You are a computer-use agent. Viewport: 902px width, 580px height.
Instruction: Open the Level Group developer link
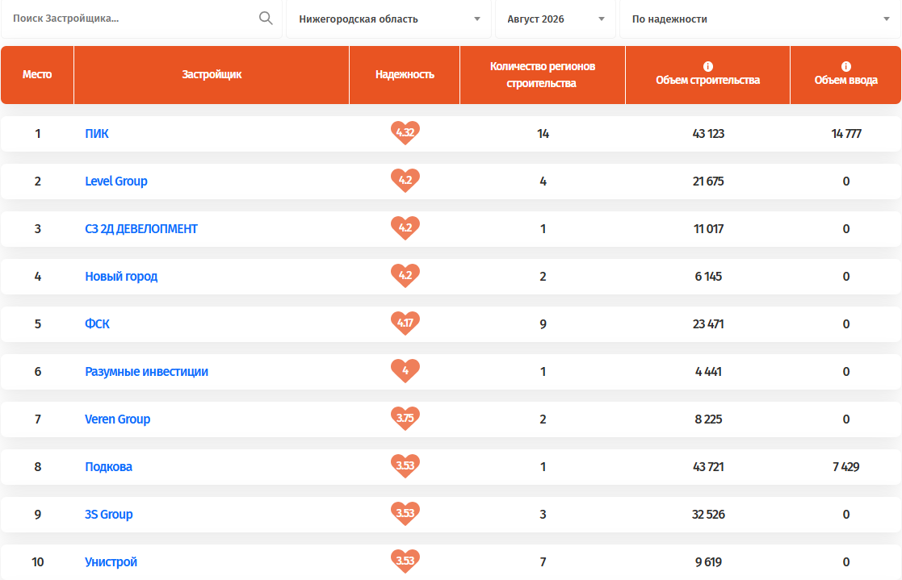[x=116, y=181]
